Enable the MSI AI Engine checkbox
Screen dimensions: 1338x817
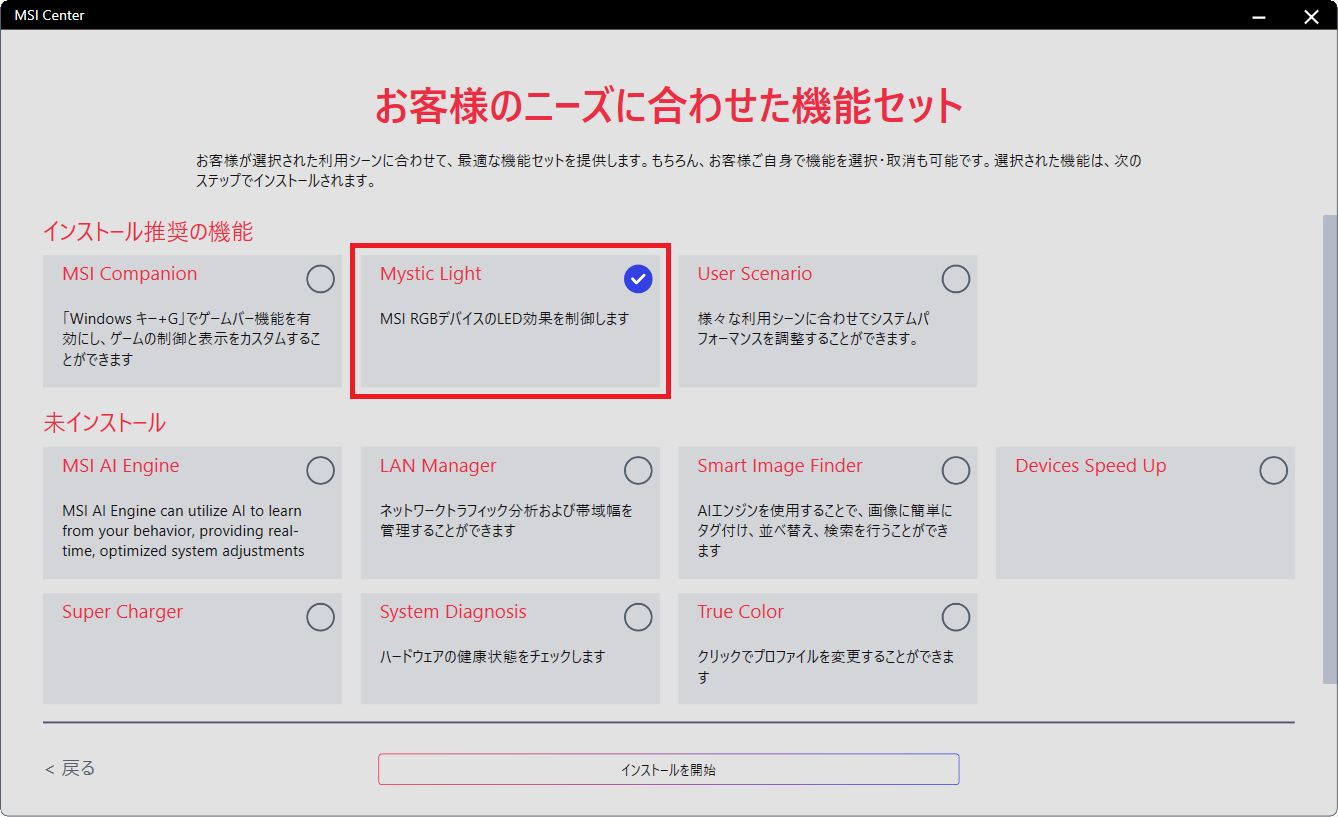tap(320, 471)
